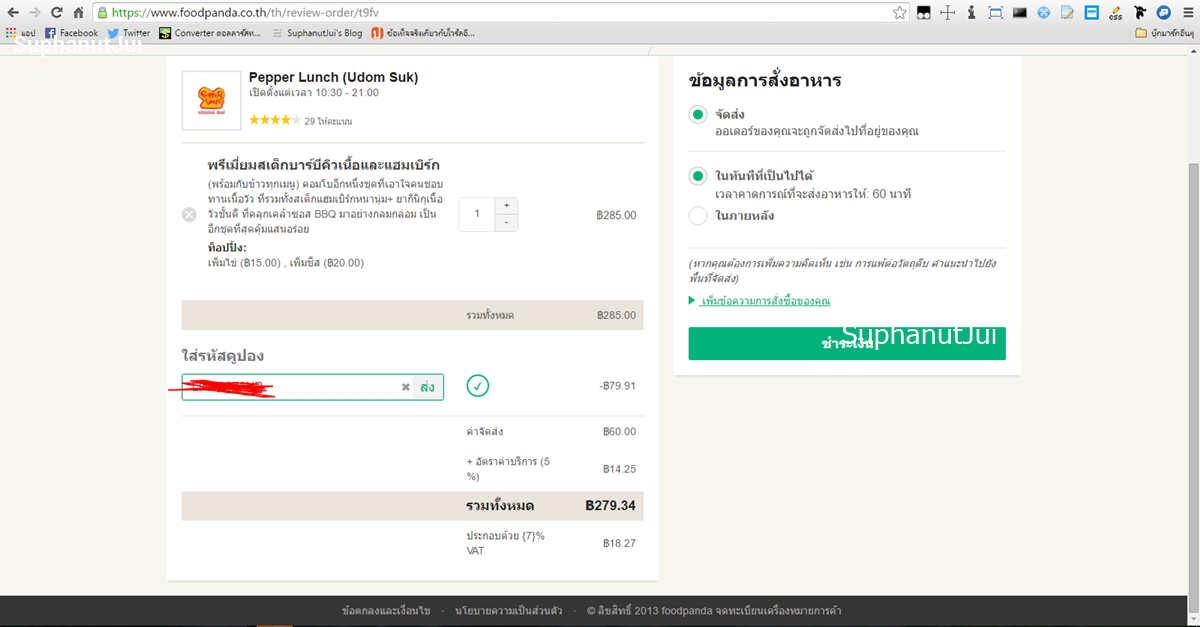The height and width of the screenshot is (627, 1200).
Task: Click the ฿18.27 VAT amount
Action: coord(619,543)
